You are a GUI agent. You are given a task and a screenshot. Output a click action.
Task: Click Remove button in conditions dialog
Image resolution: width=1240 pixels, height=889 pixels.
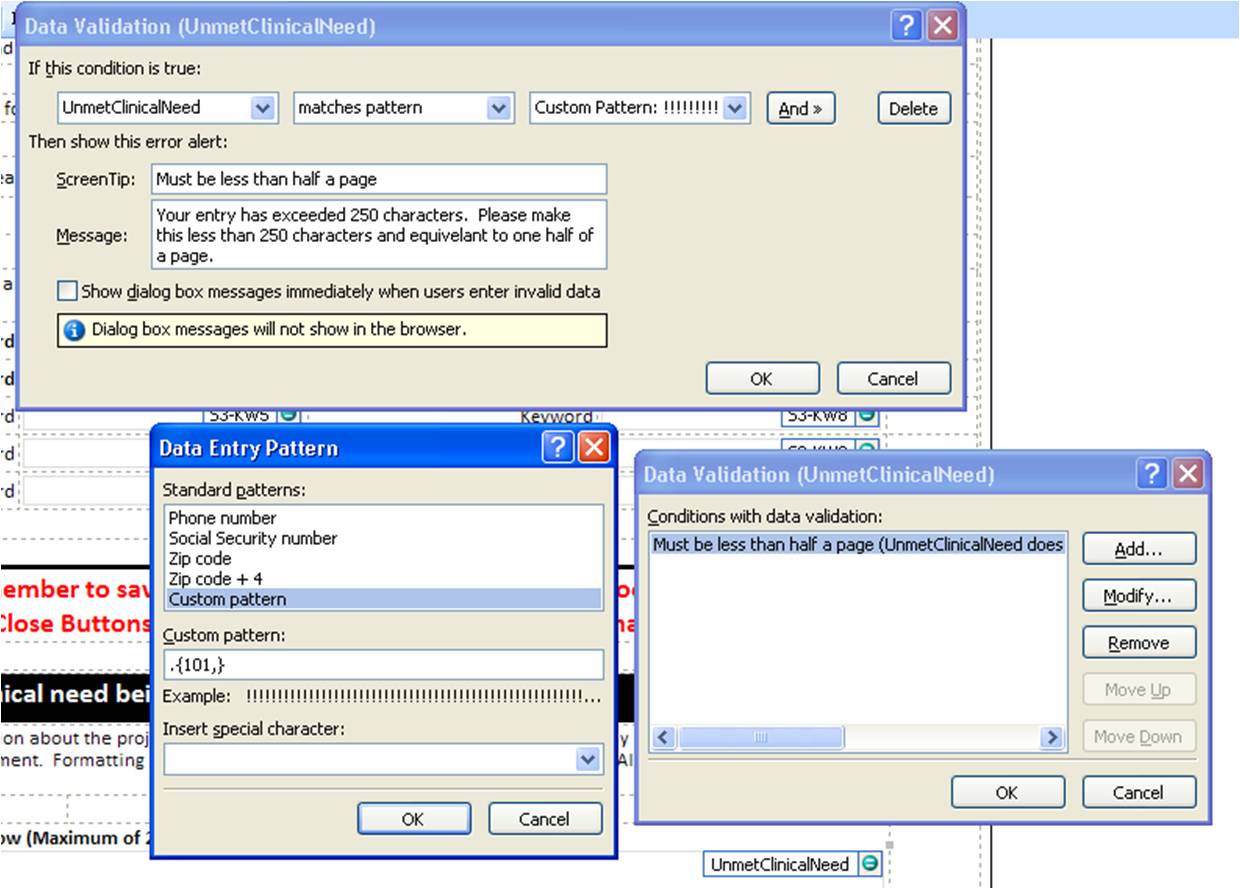pyautogui.click(x=1139, y=643)
